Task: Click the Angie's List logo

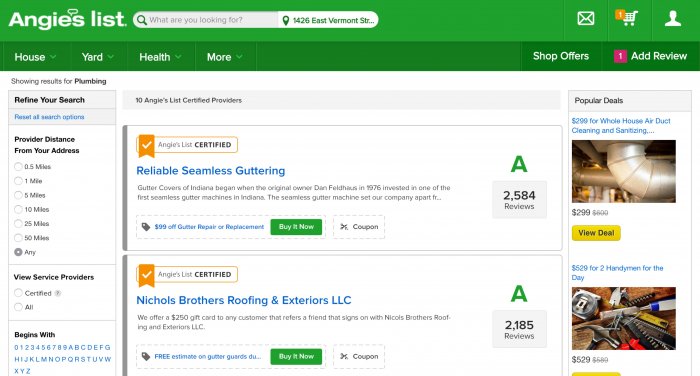Action: click(67, 20)
